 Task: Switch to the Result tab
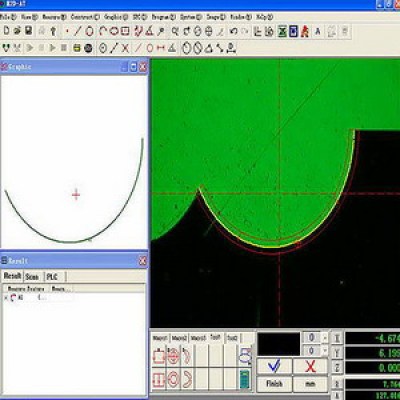click(x=12, y=276)
